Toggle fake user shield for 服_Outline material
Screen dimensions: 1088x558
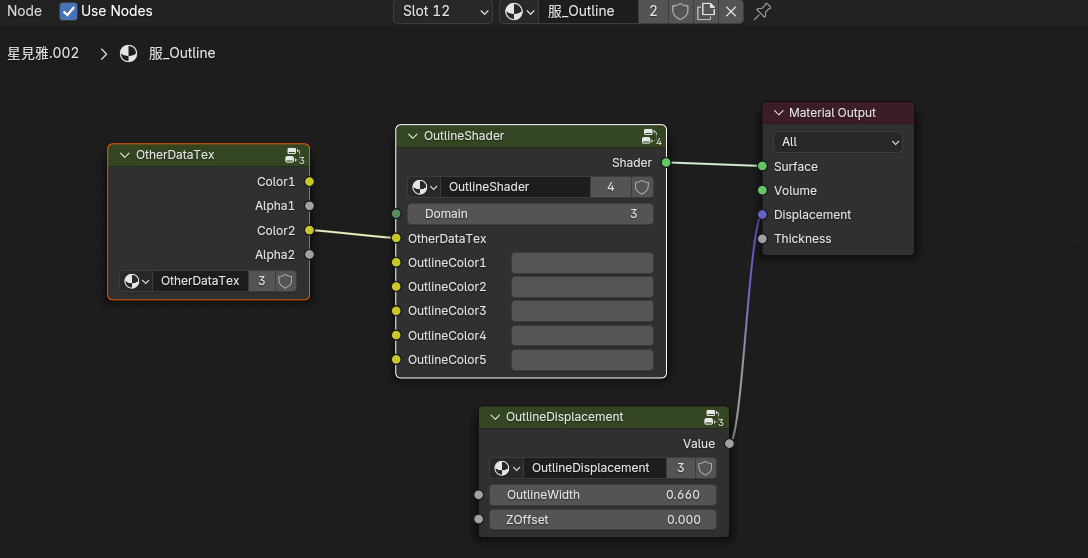(680, 12)
